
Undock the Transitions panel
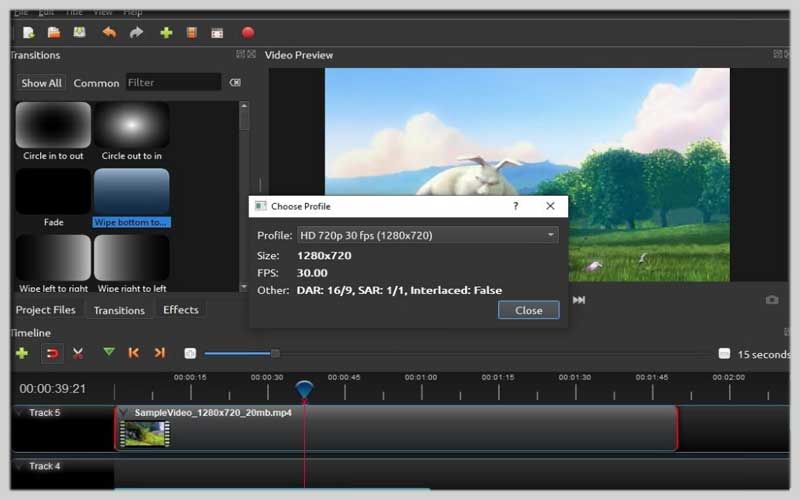(x=240, y=54)
